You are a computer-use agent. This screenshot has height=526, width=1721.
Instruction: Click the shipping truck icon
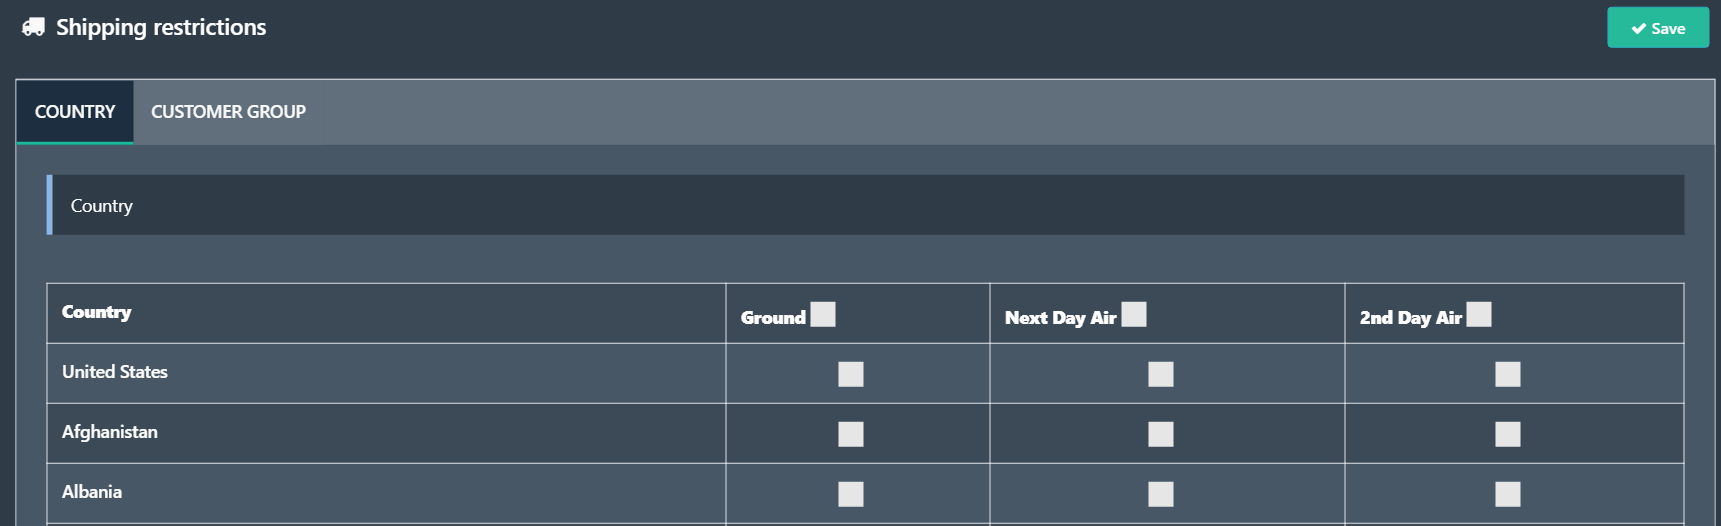click(x=33, y=27)
